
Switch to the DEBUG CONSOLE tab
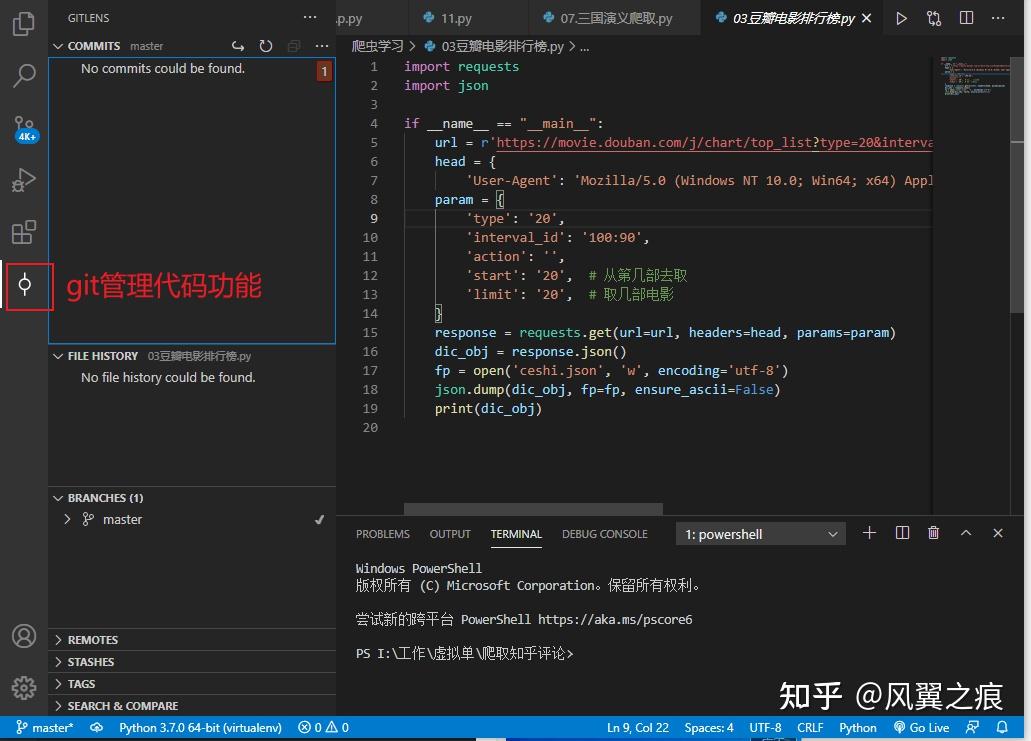604,533
